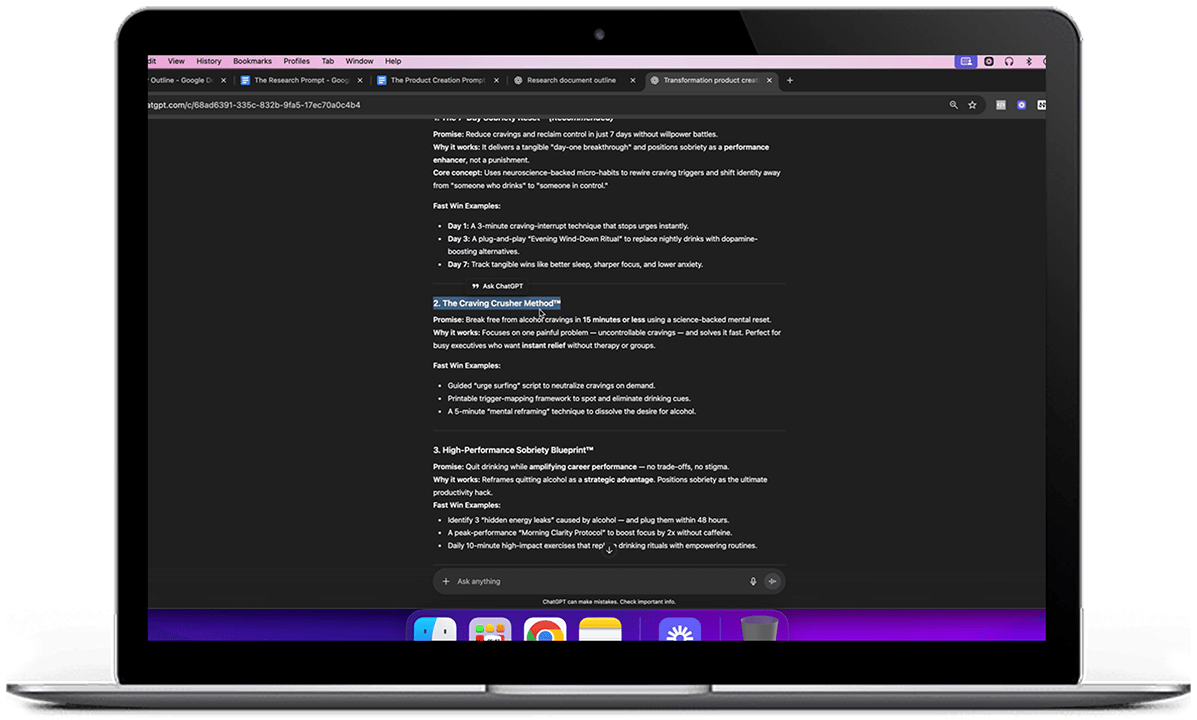Viewport: 1197px width, 720px height.
Task: Click the headphones icon in the menu bar
Action: point(1009,61)
